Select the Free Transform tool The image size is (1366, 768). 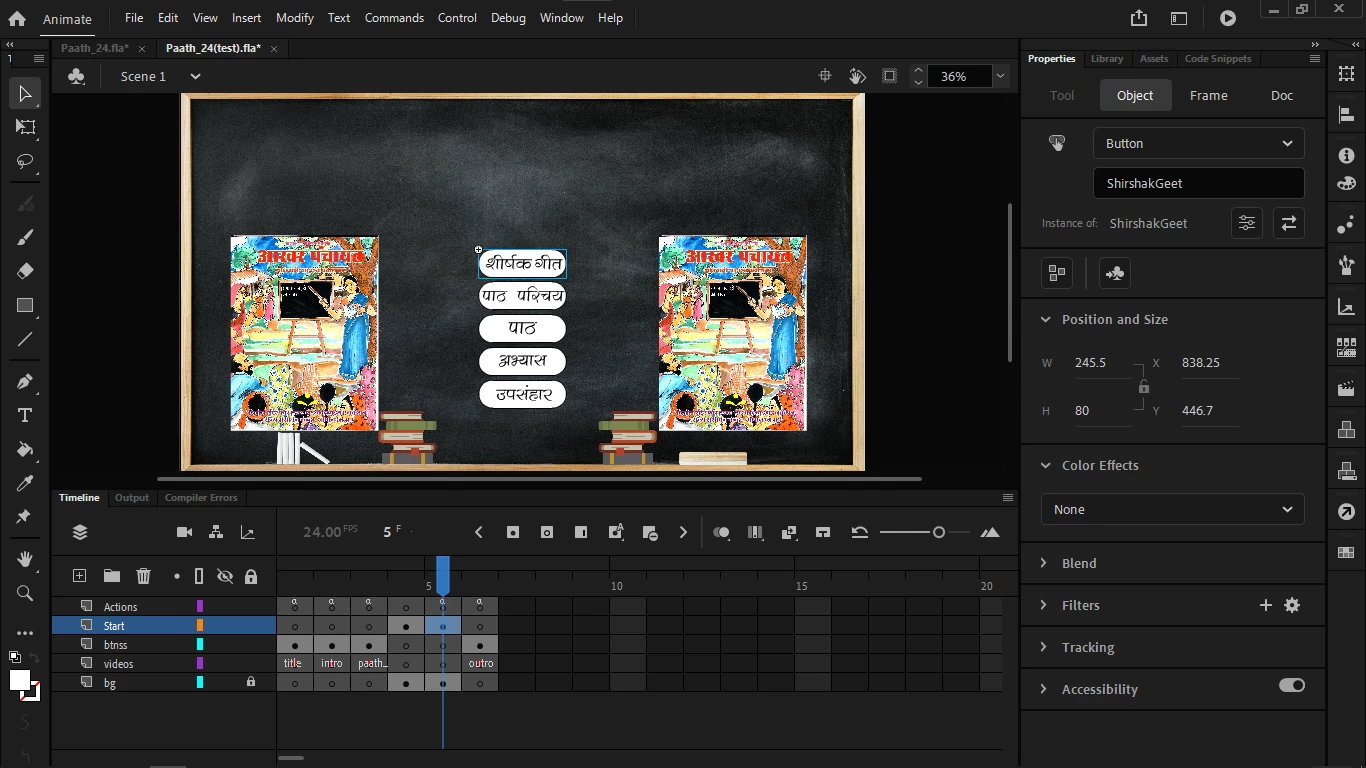click(x=25, y=127)
